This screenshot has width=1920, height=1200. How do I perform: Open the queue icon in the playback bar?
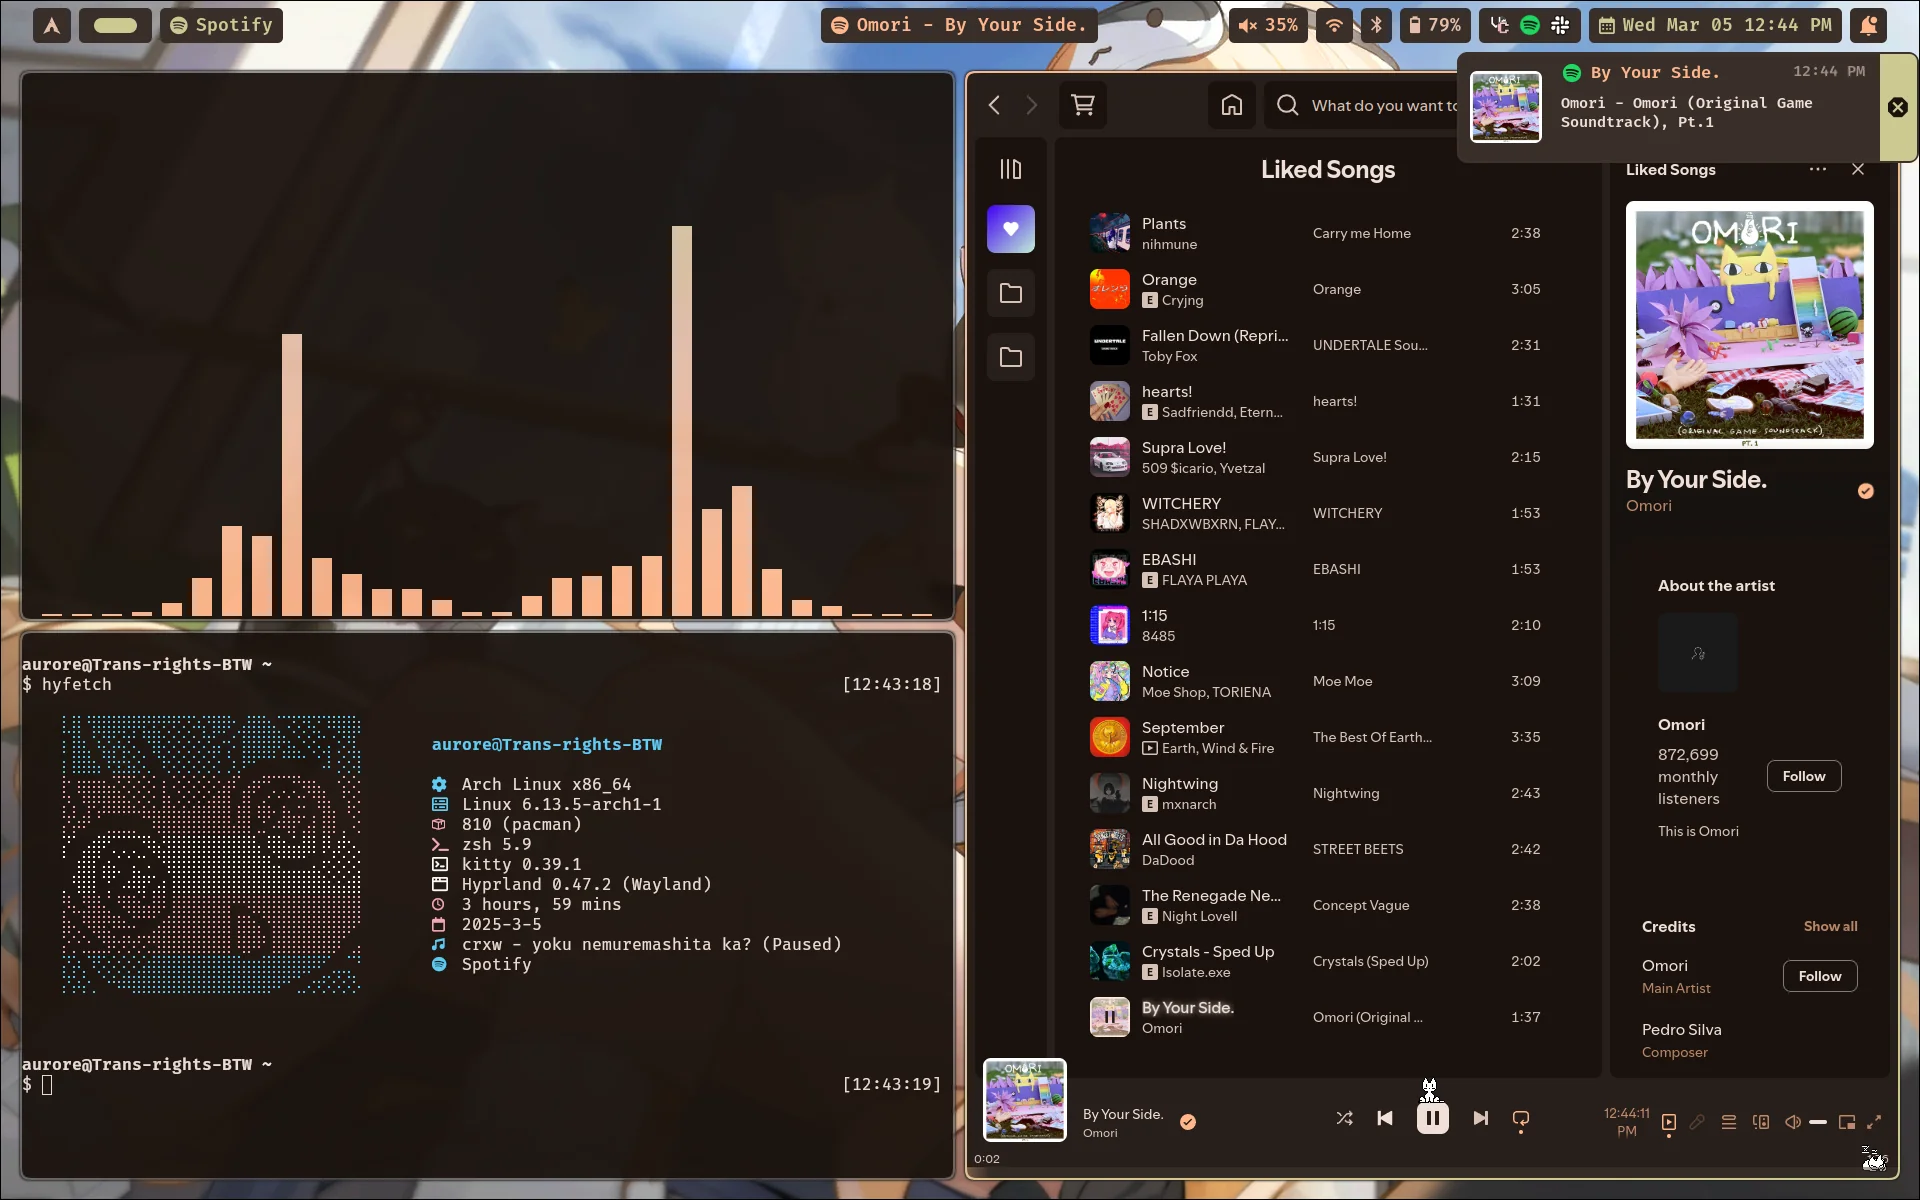1729,1122
